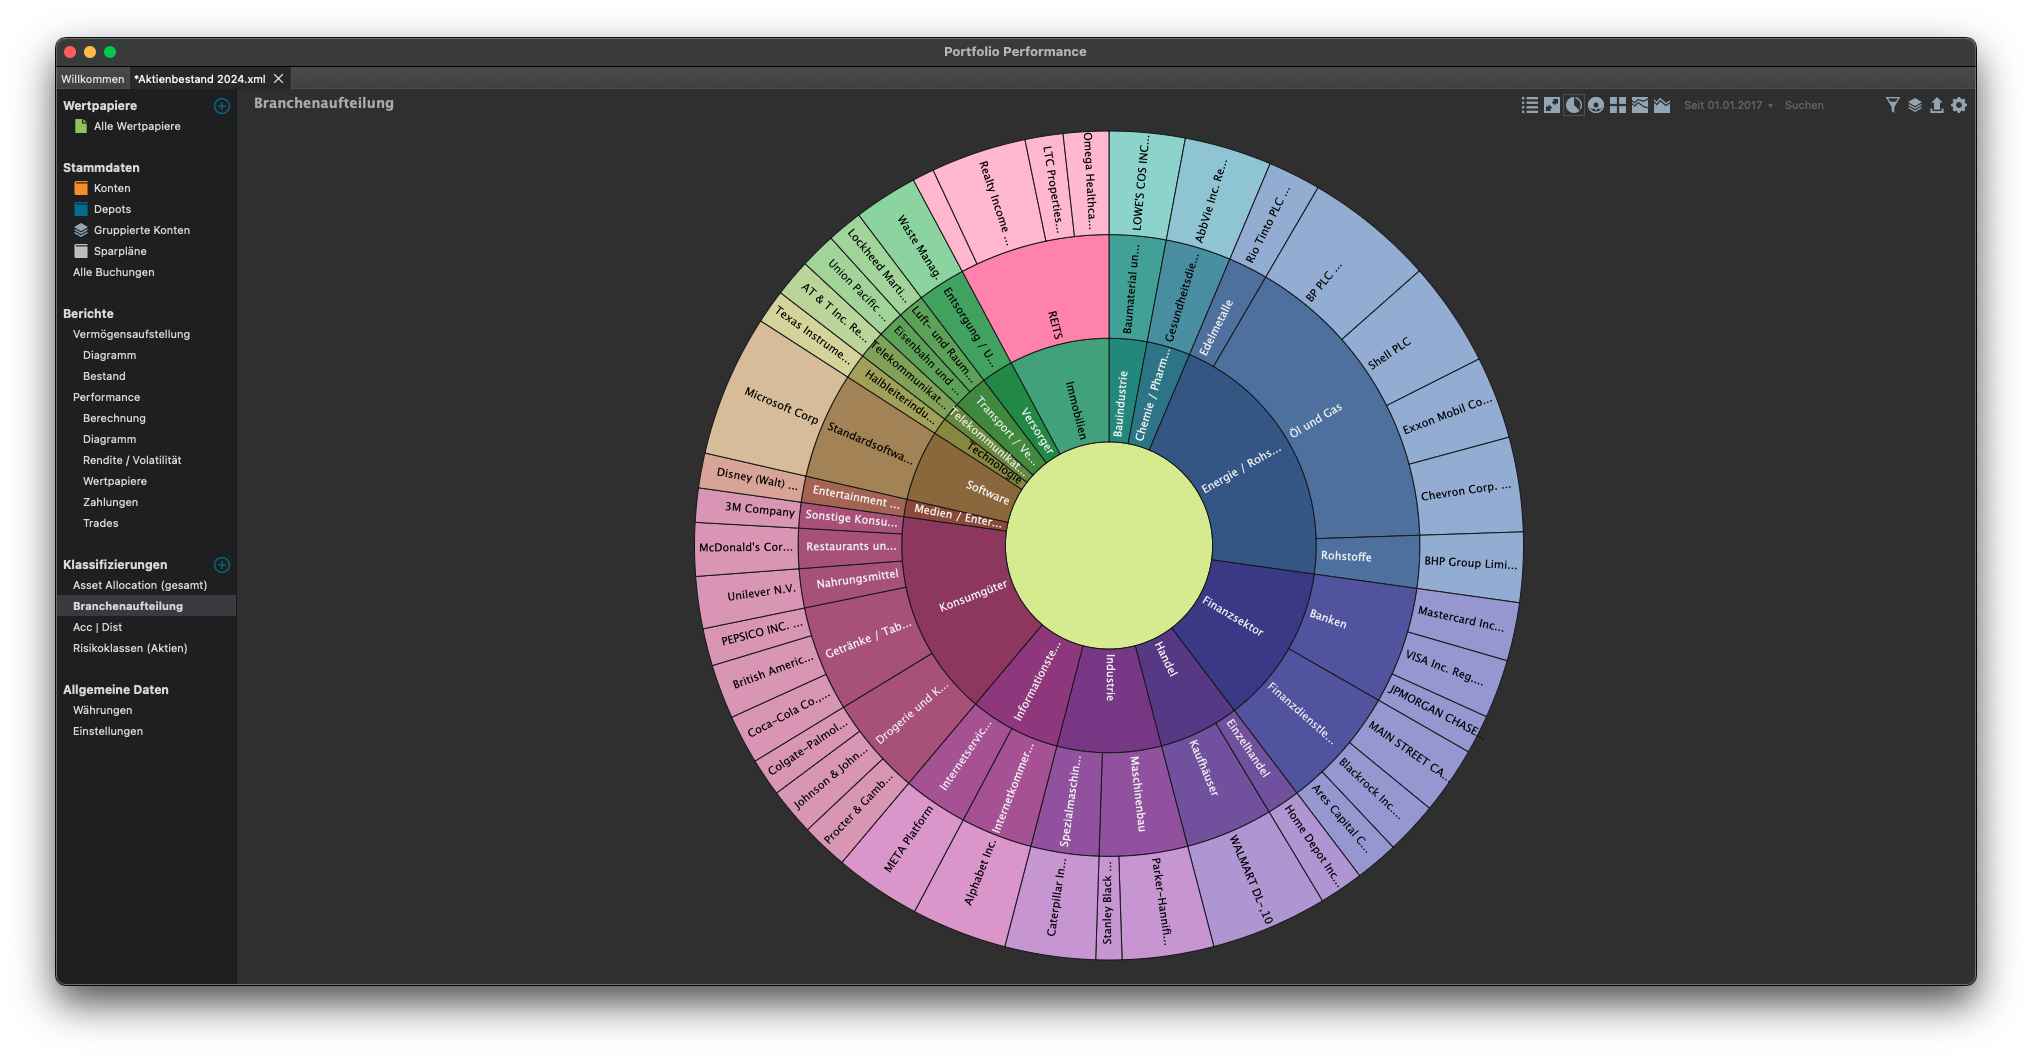This screenshot has height=1059, width=2032.
Task: Click the export upload icon
Action: pyautogui.click(x=1936, y=105)
